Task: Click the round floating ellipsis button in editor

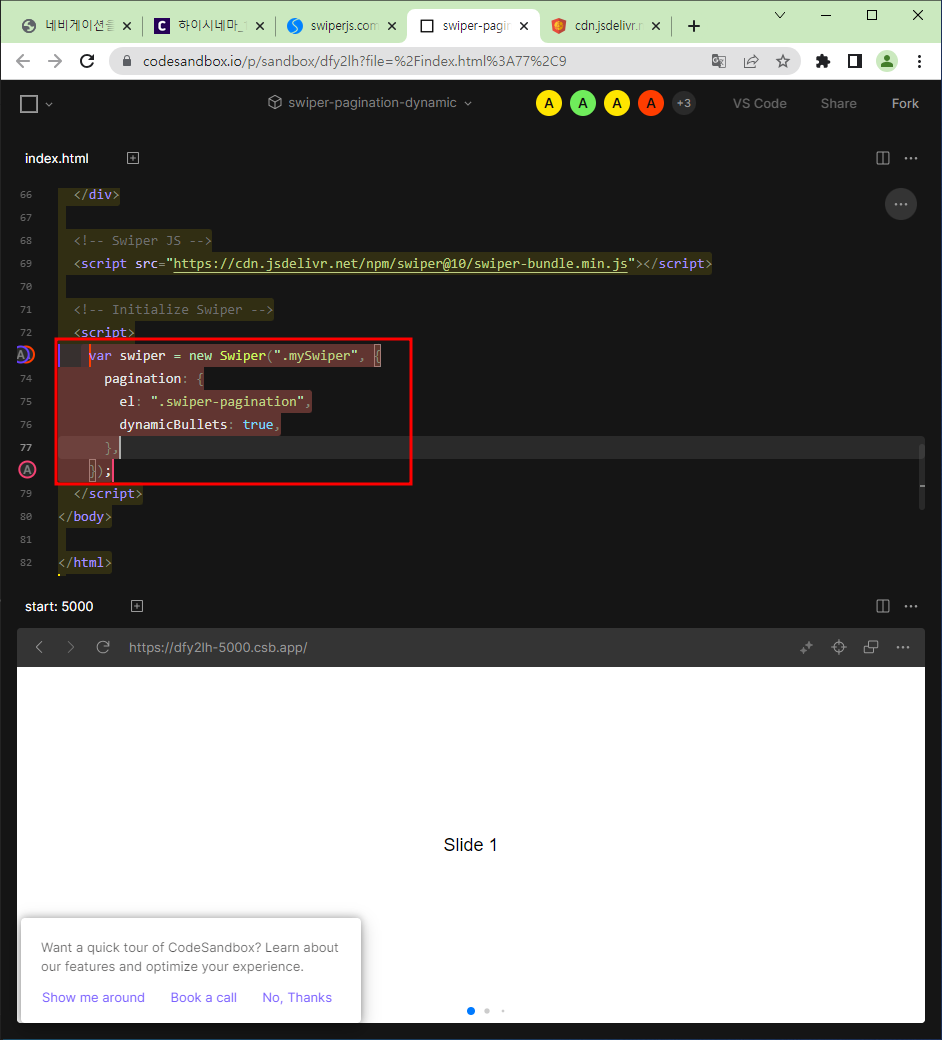Action: click(900, 204)
